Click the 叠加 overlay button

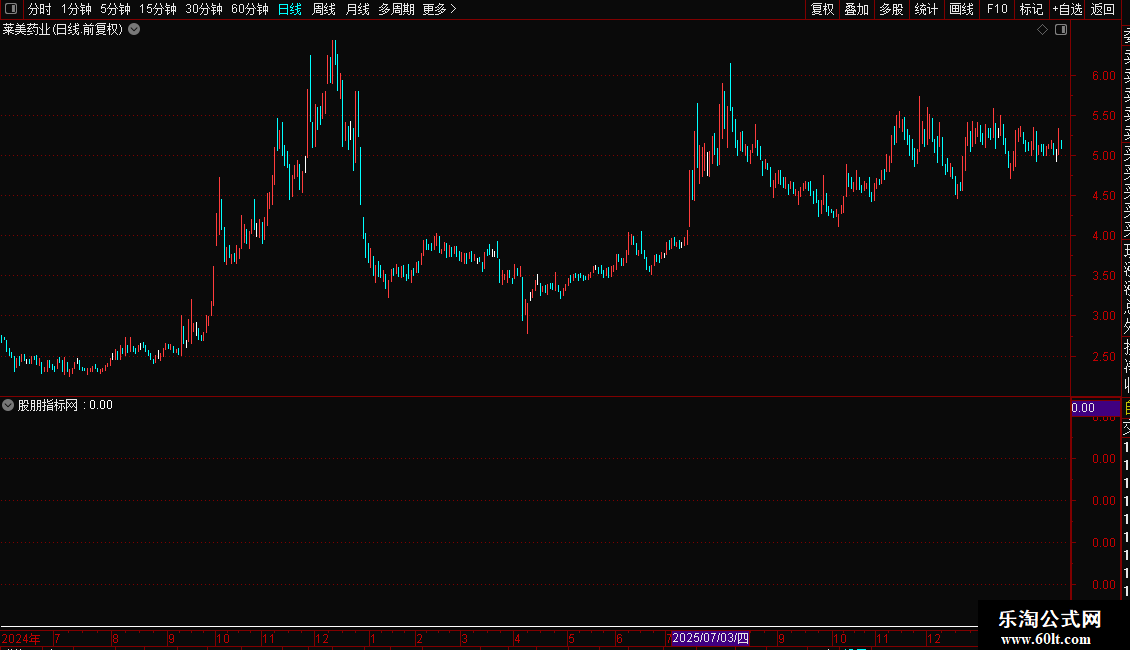pos(857,9)
